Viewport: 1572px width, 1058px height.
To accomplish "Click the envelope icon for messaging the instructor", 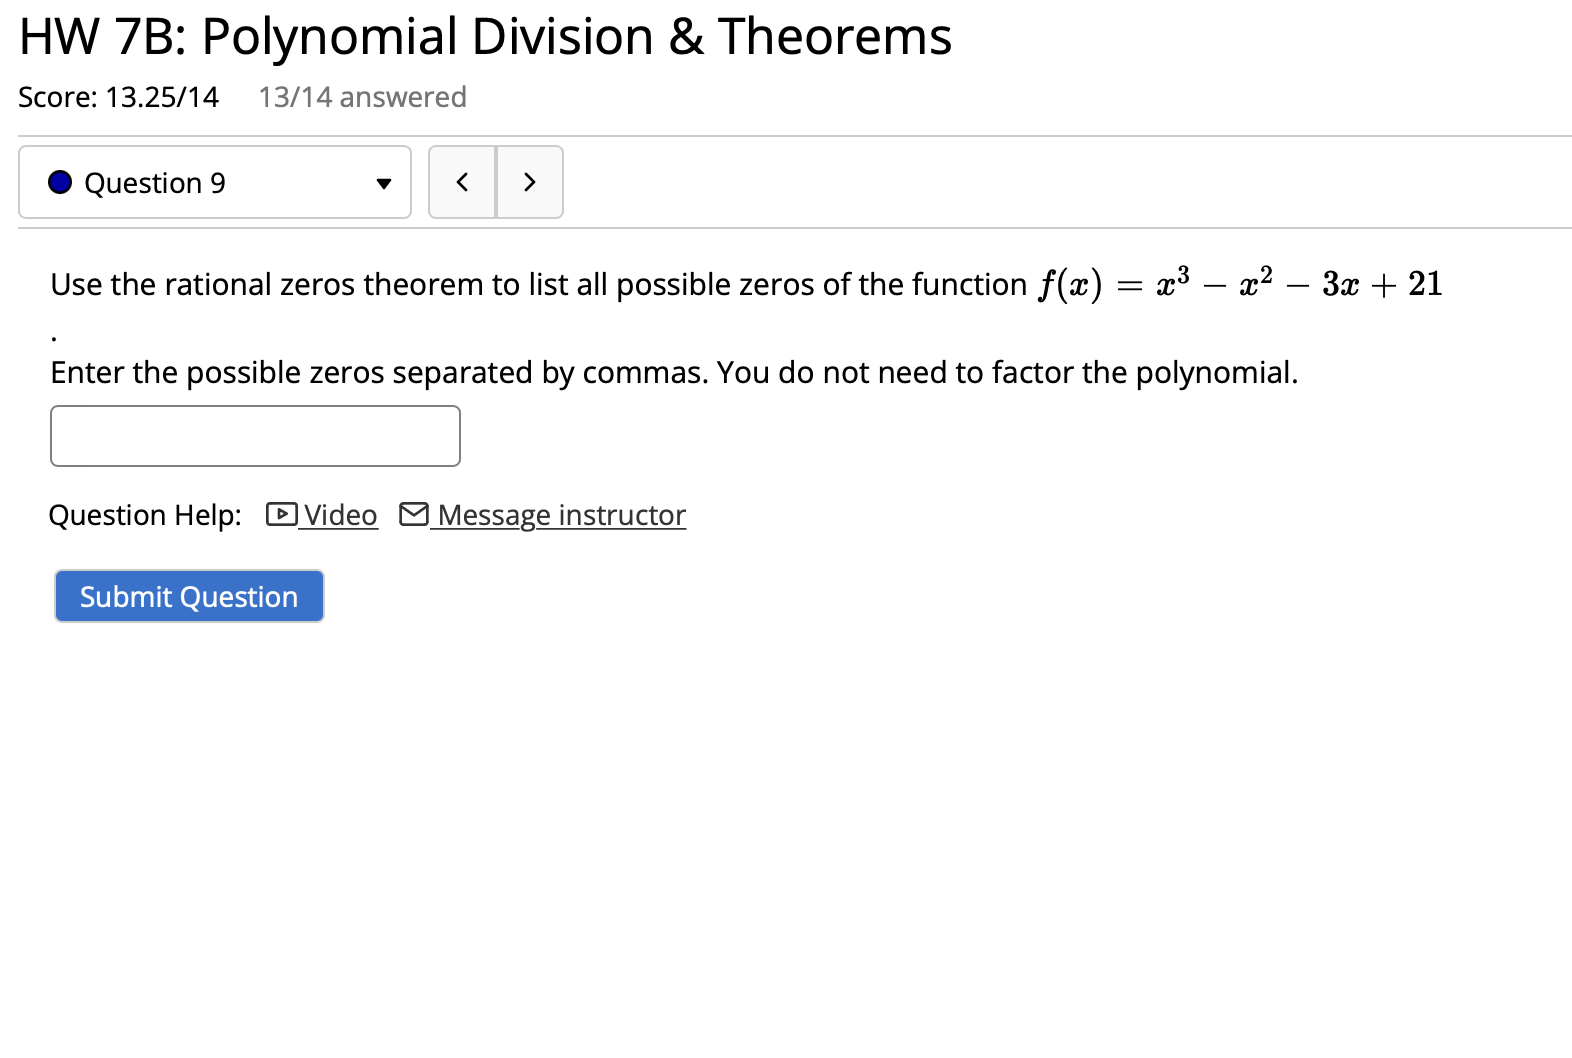I will tap(414, 515).
